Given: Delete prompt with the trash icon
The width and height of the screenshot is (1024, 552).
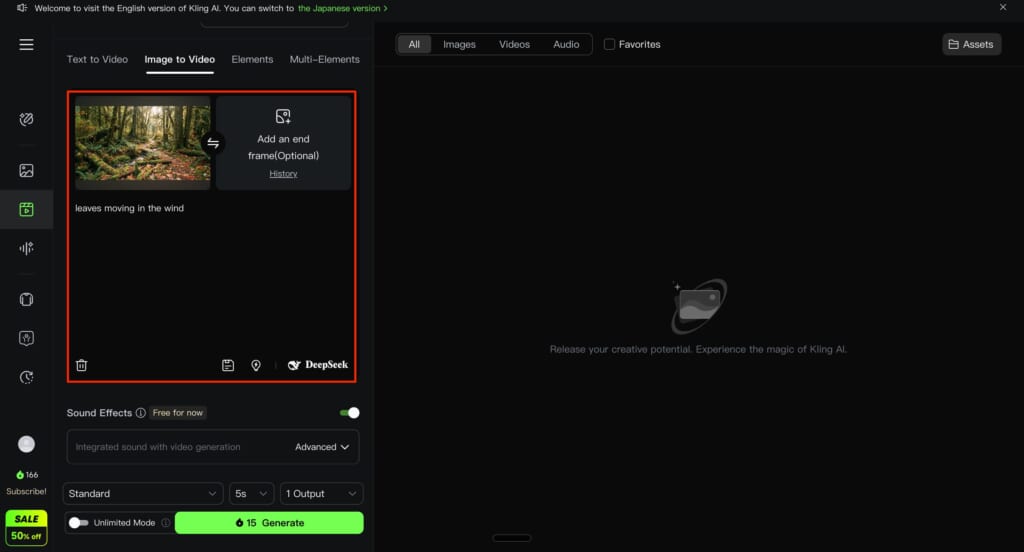Looking at the screenshot, I should pos(82,365).
